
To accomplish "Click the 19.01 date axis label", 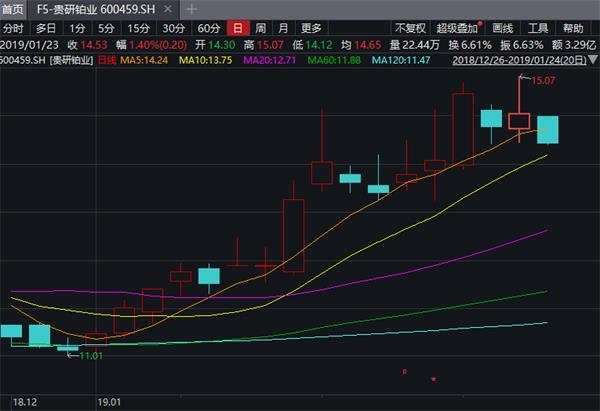I will (109, 402).
